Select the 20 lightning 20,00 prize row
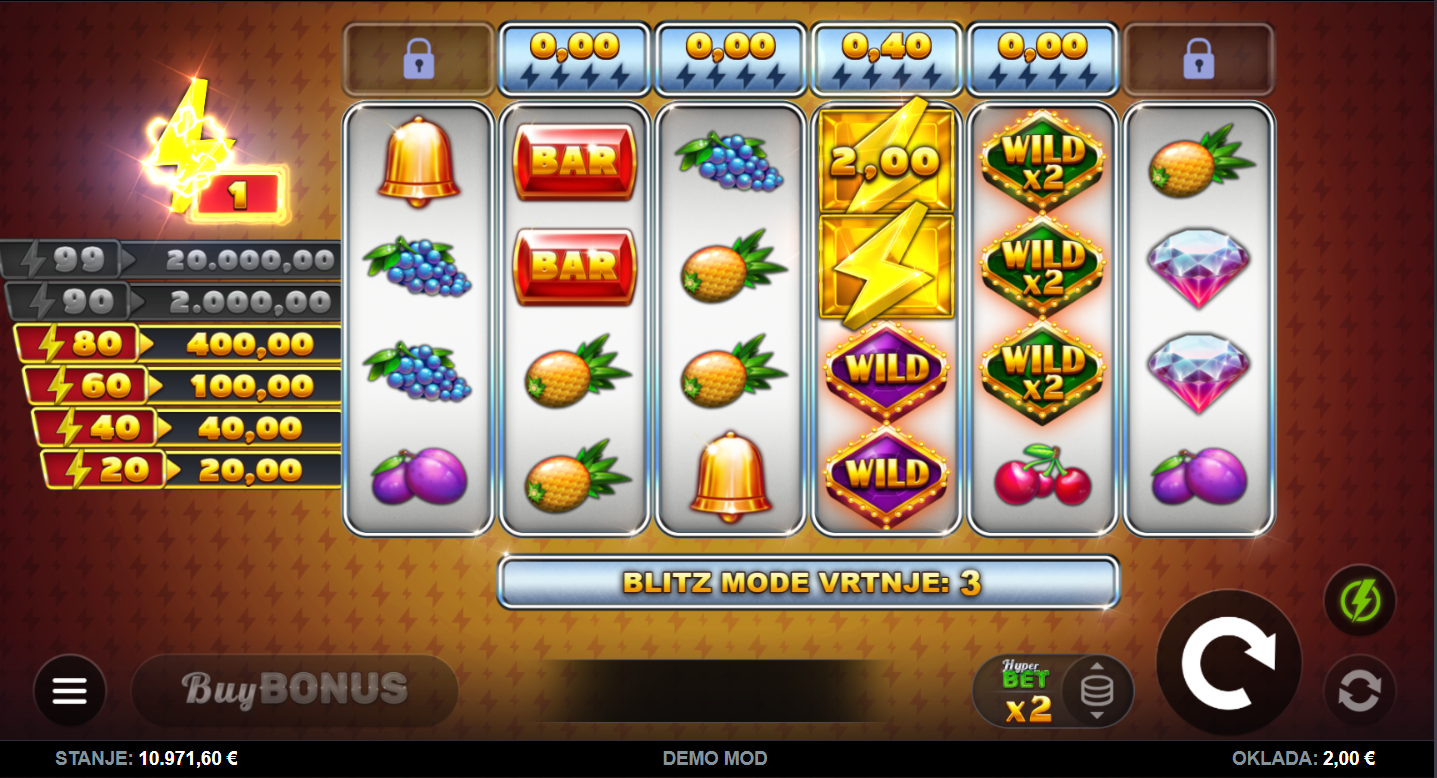1437x778 pixels. pos(192,469)
